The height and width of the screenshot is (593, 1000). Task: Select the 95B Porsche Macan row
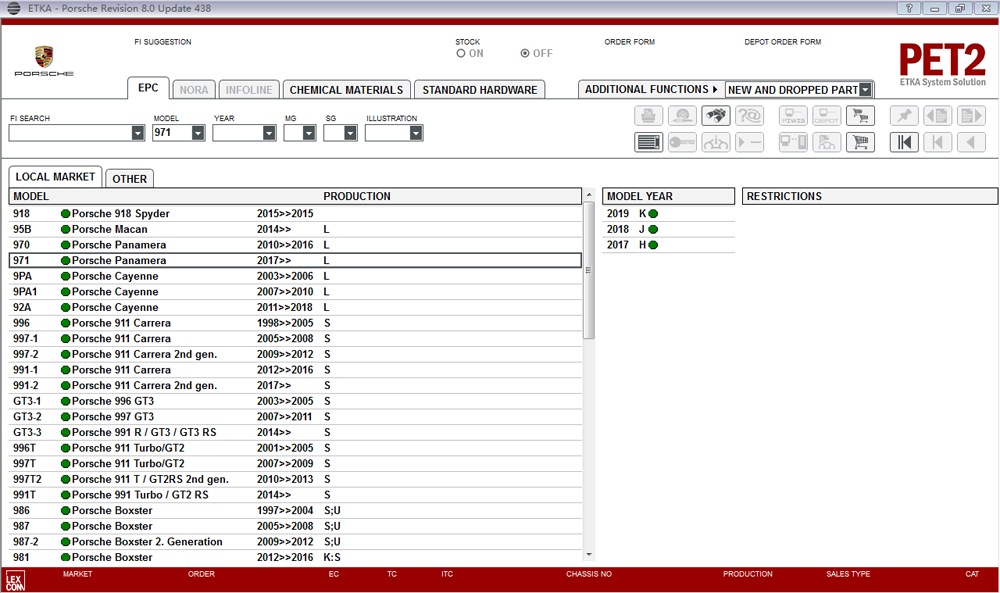[295, 229]
